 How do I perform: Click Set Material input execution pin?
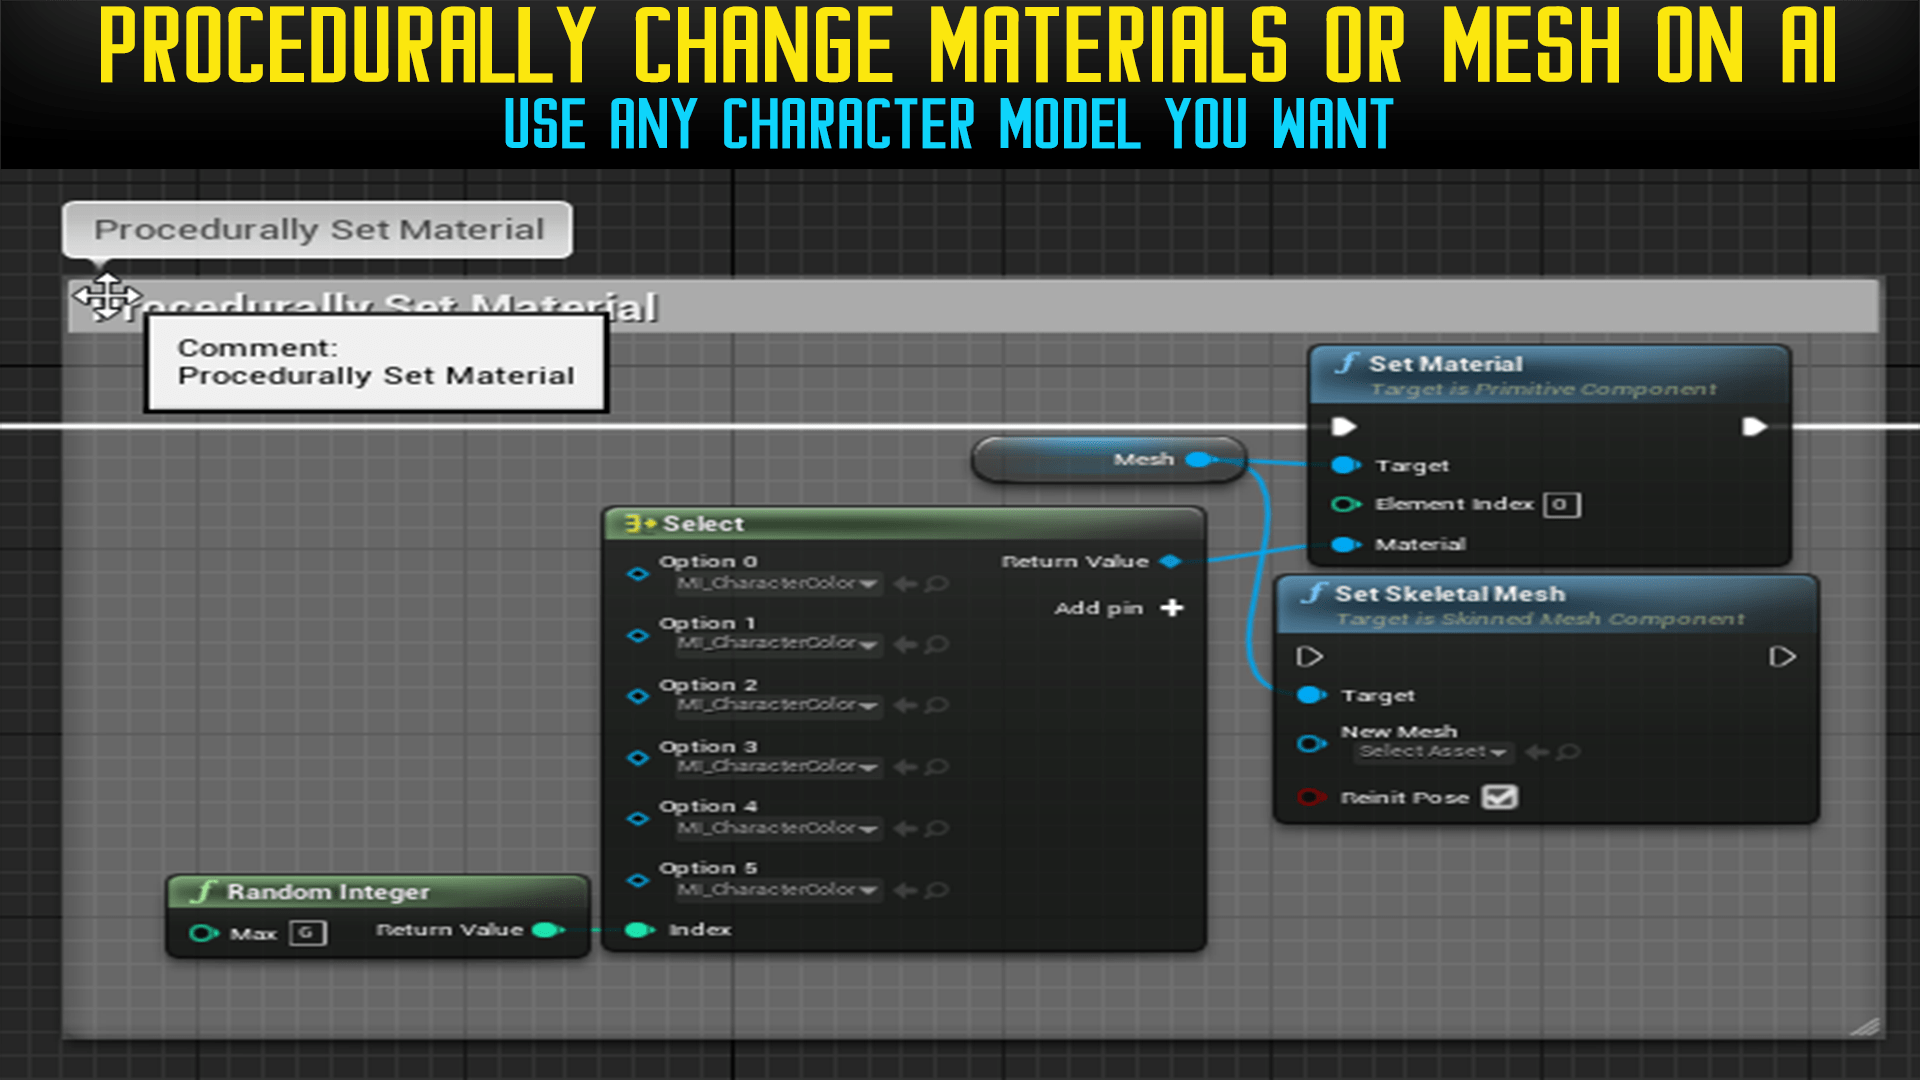[x=1344, y=427]
